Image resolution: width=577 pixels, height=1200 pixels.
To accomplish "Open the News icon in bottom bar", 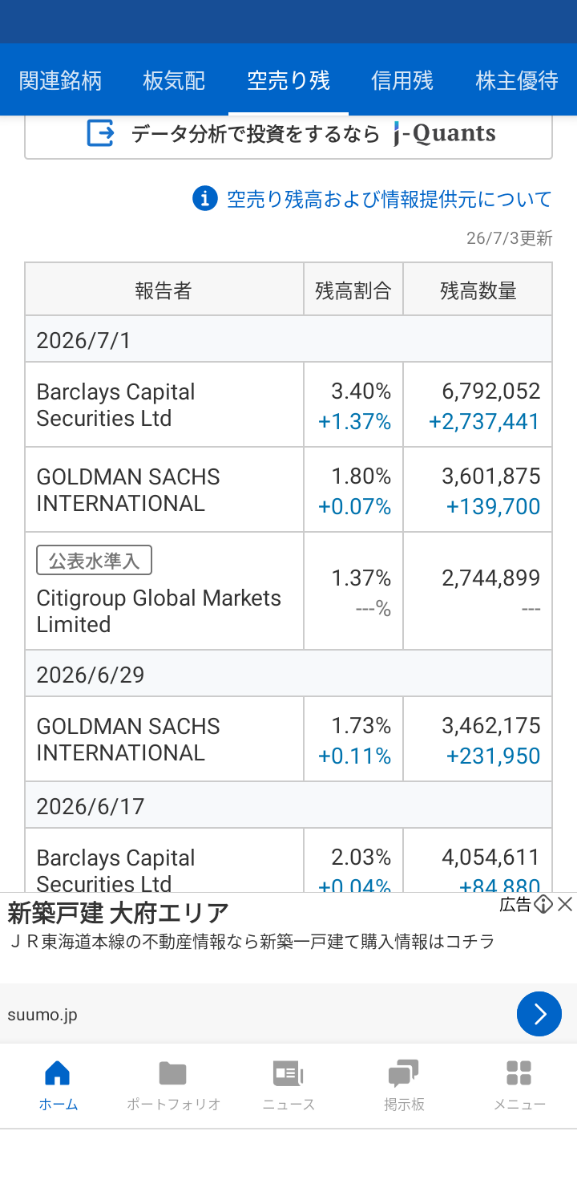I will (288, 1074).
